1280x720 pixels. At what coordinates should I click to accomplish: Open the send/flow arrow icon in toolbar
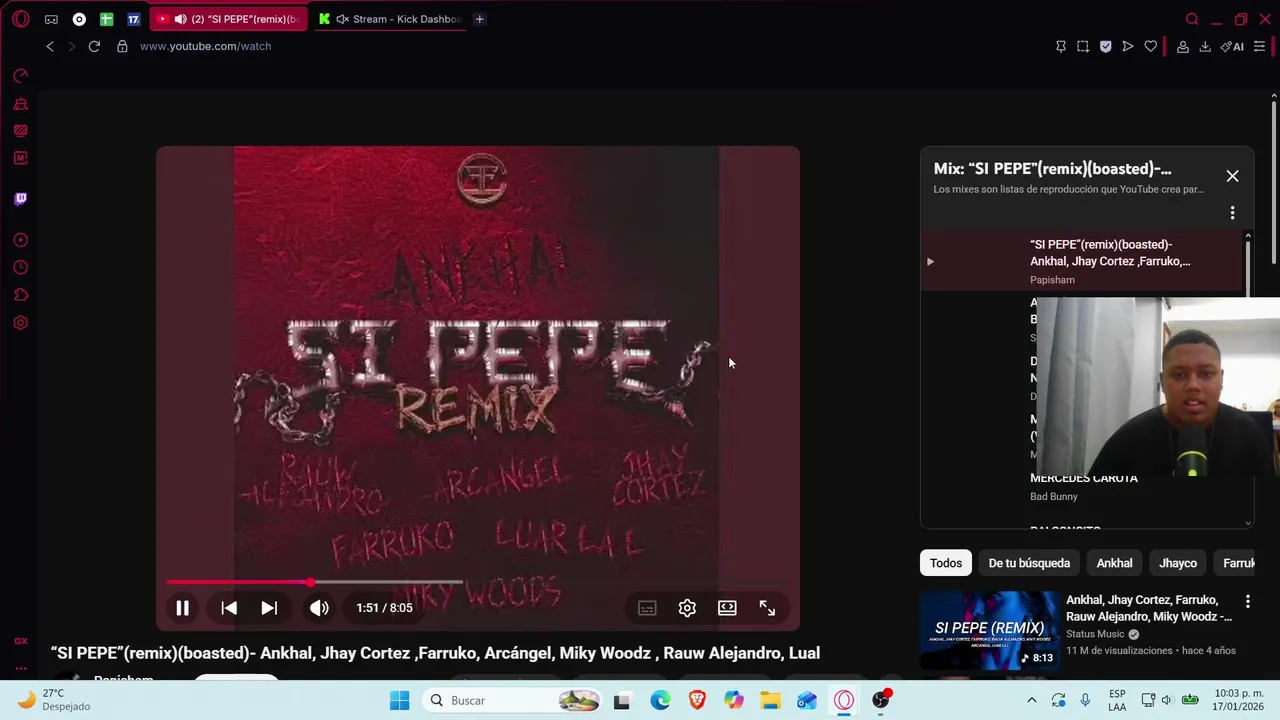pos(1128,46)
